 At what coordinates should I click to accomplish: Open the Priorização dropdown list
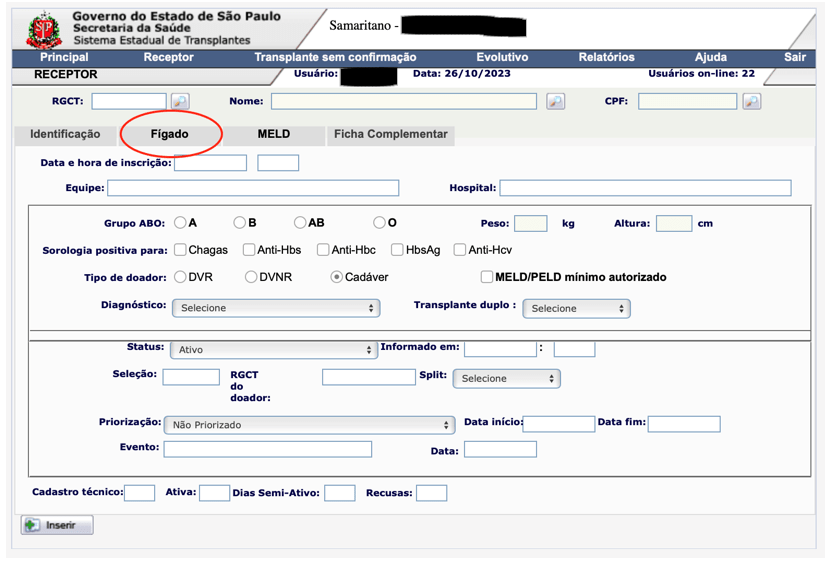click(309, 425)
